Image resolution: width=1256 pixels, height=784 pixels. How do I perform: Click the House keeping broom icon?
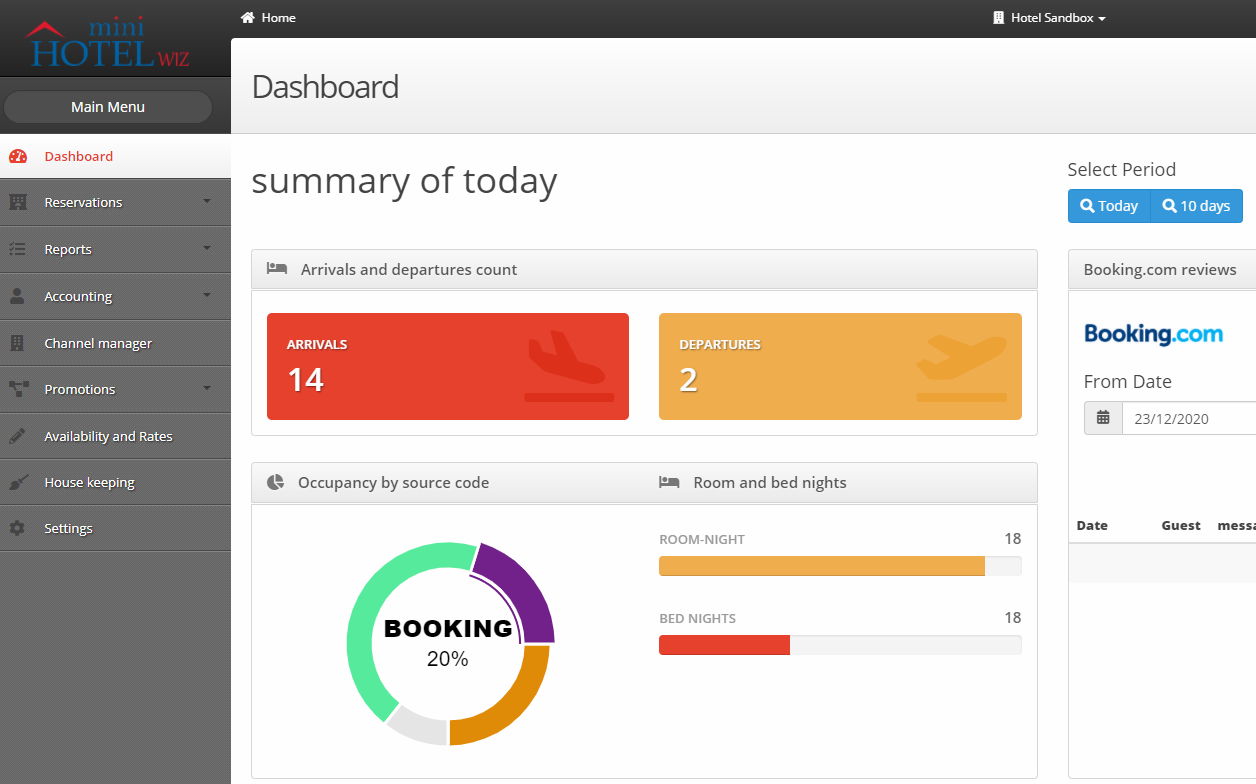coord(17,482)
